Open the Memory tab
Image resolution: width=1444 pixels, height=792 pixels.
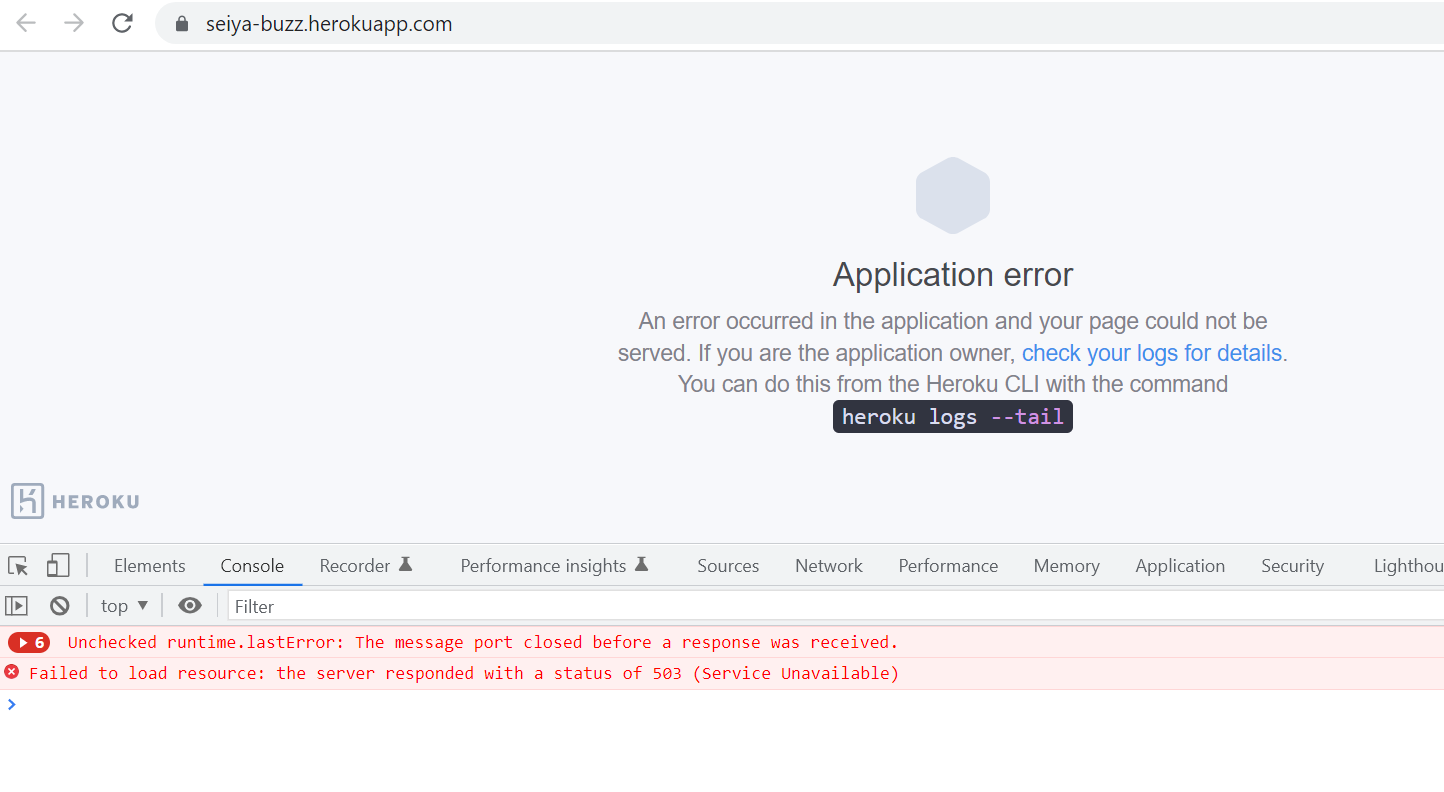(x=1067, y=566)
